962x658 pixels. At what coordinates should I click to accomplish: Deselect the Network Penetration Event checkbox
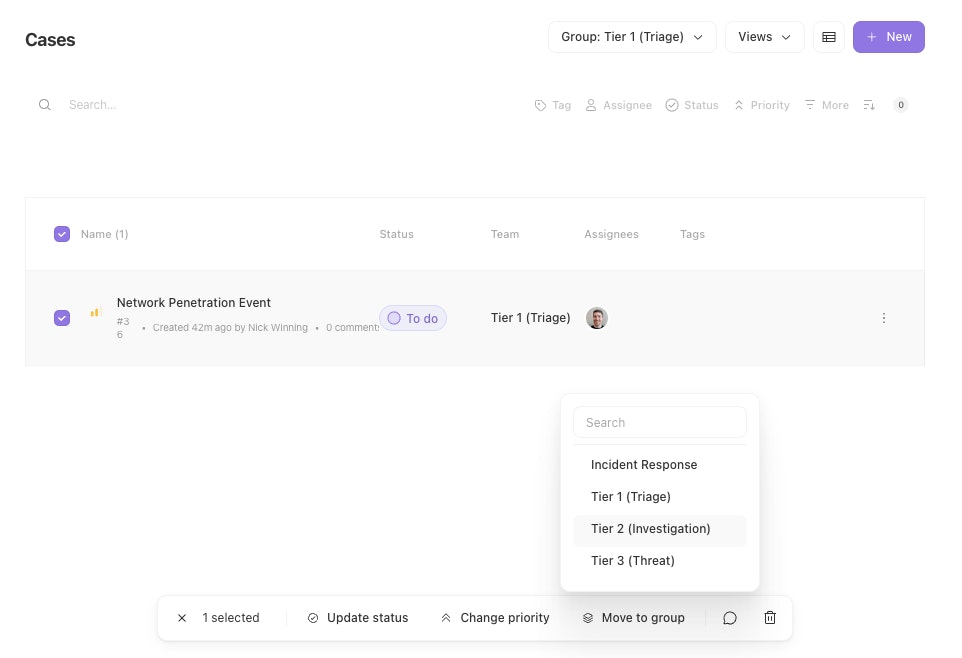coord(62,318)
